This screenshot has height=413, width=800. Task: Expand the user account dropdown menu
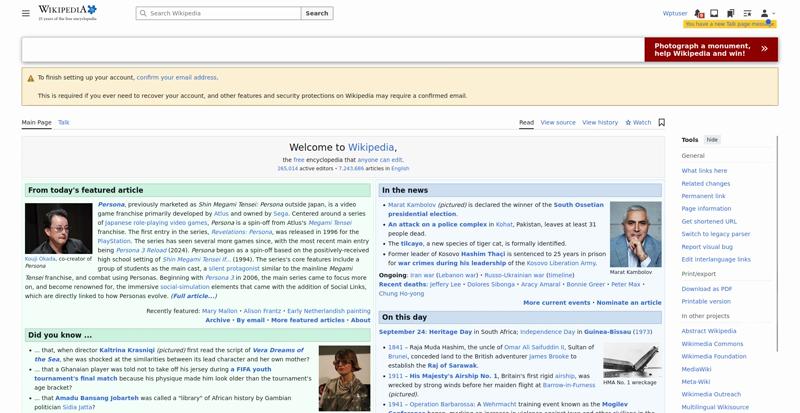pos(767,13)
